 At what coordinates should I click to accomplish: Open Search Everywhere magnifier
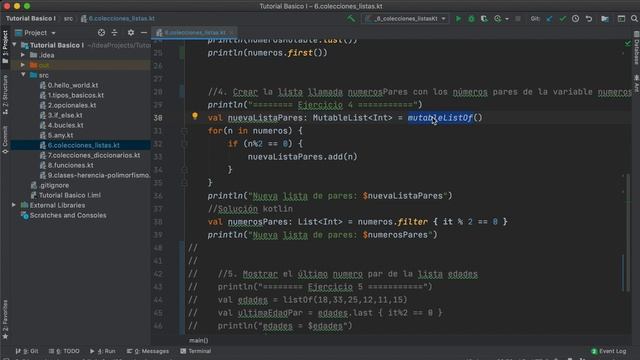click(x=634, y=19)
